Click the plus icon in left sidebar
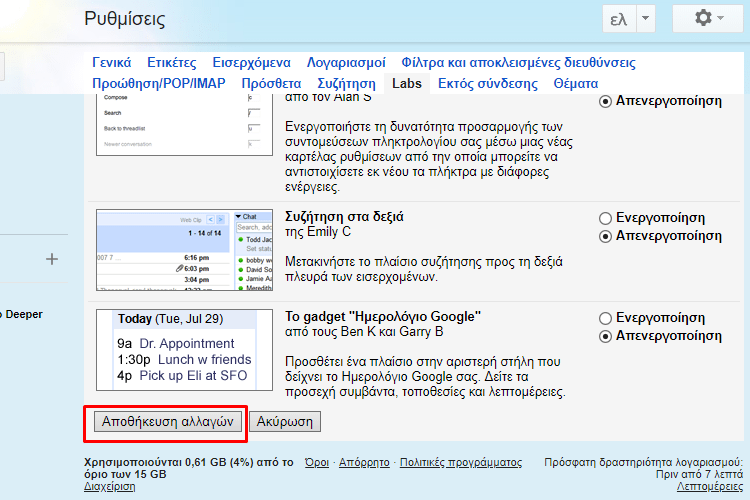Screen dimensions: 750x500 tap(52, 259)
